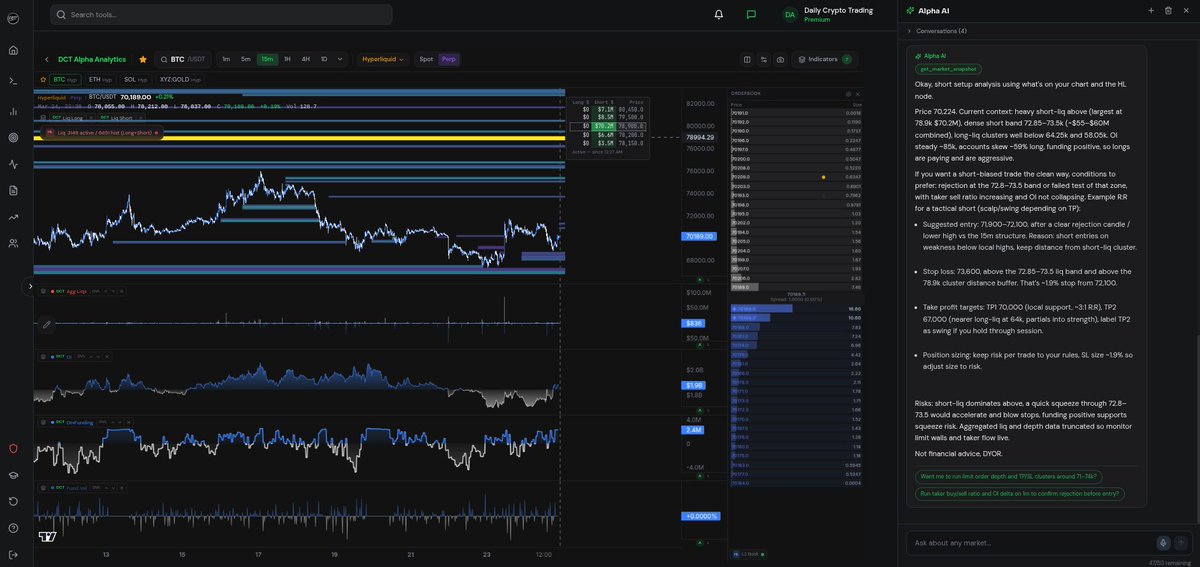Select the 4H timeframe
Viewport: 1200px width, 567px height.
point(305,59)
